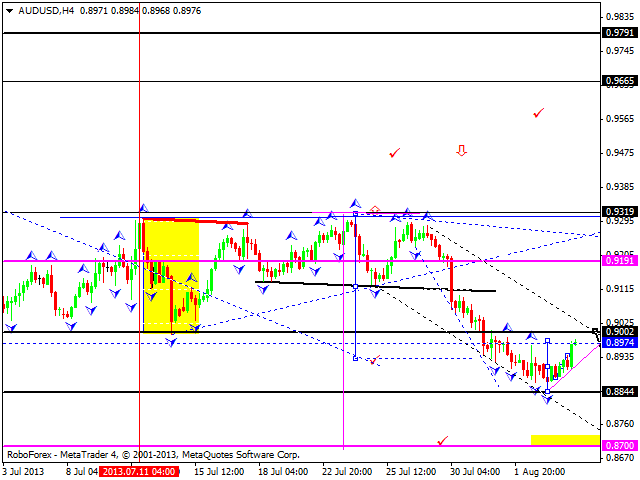This screenshot has height=480, width=640.
Task: Click the red checkmark below the 0.9665 line
Action: (539, 113)
